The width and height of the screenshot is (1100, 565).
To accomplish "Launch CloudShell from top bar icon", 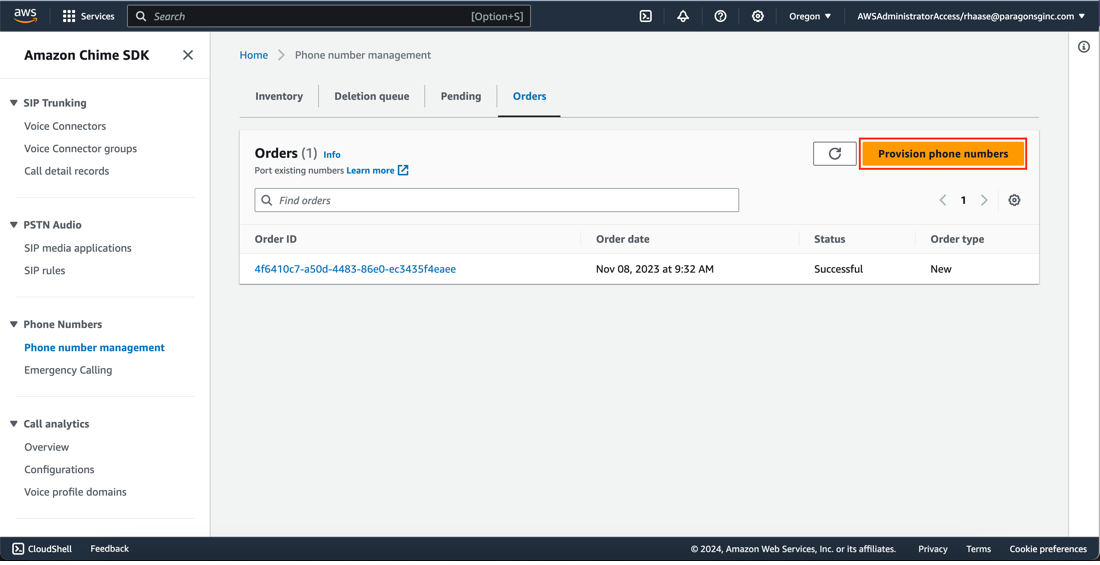I will tap(646, 16).
